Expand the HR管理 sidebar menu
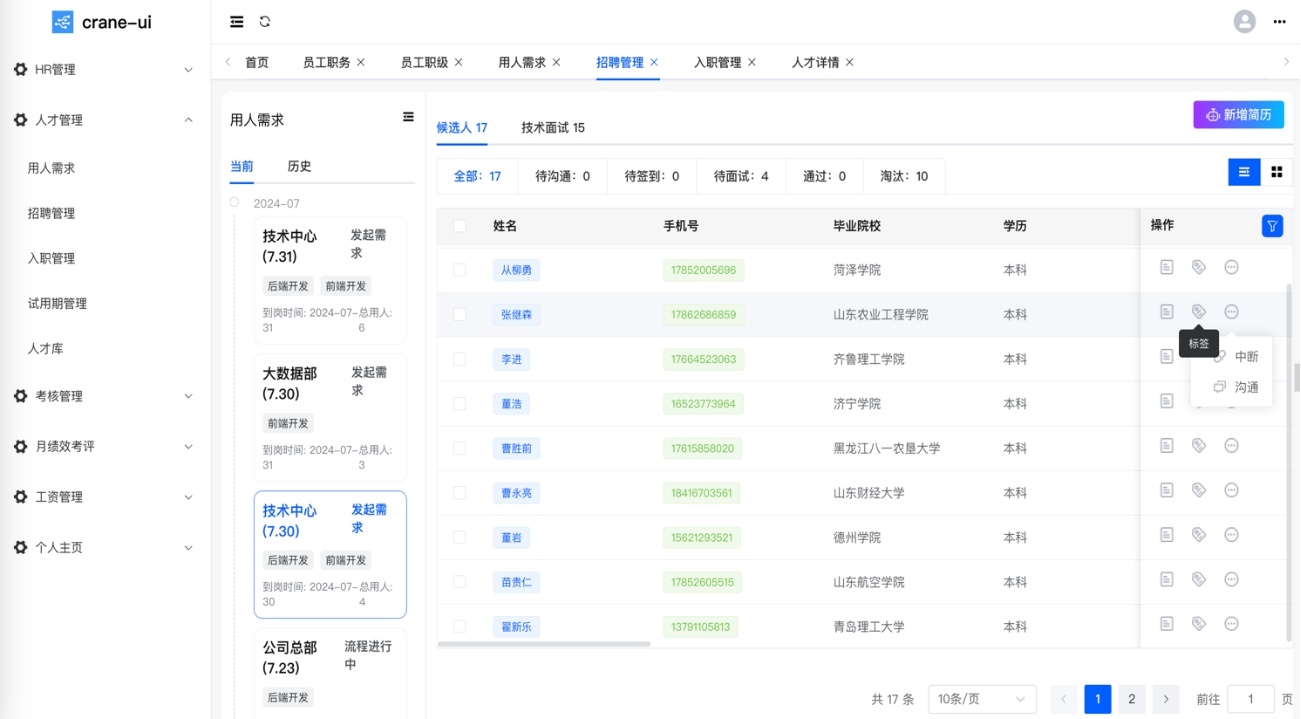1301x719 pixels. (105, 70)
